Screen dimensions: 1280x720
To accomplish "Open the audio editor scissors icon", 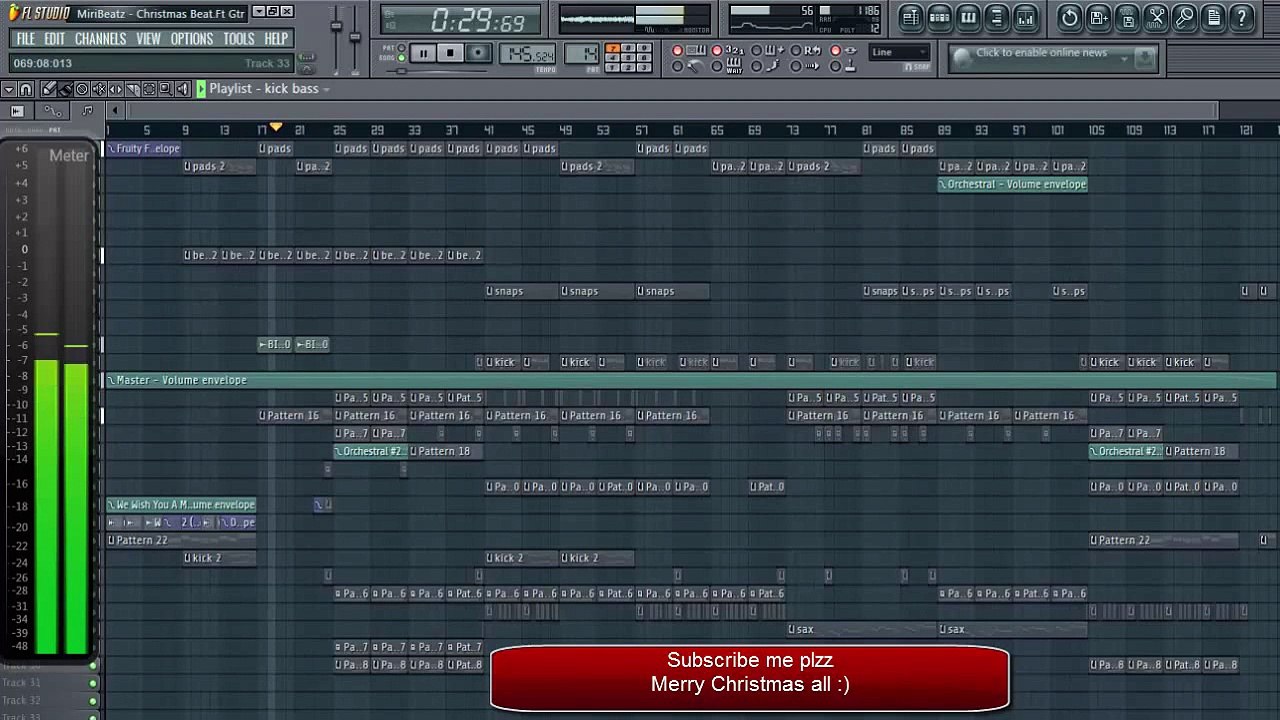I will coord(1157,17).
